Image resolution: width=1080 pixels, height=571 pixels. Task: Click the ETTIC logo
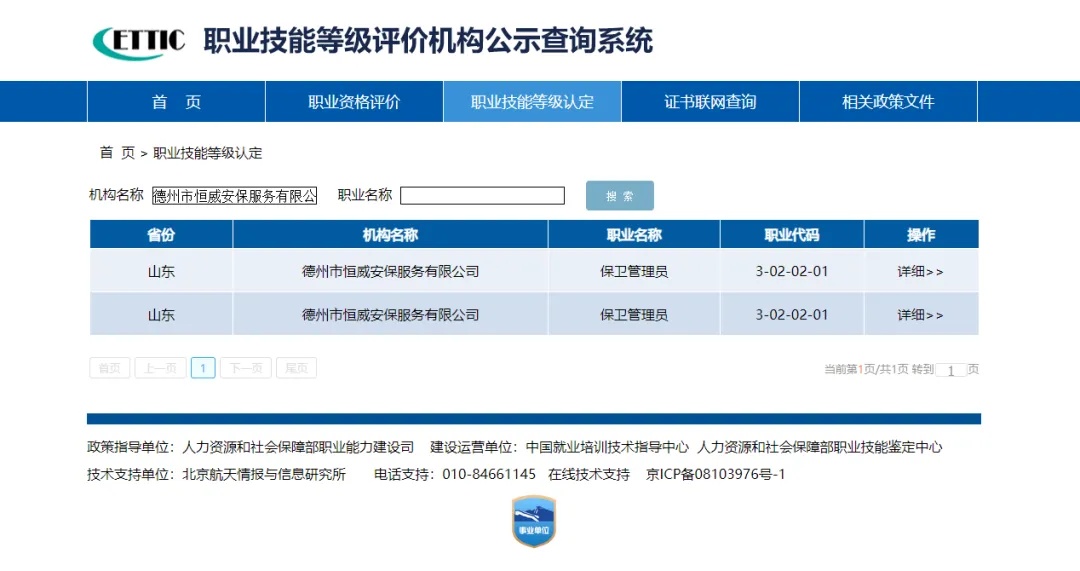point(139,41)
